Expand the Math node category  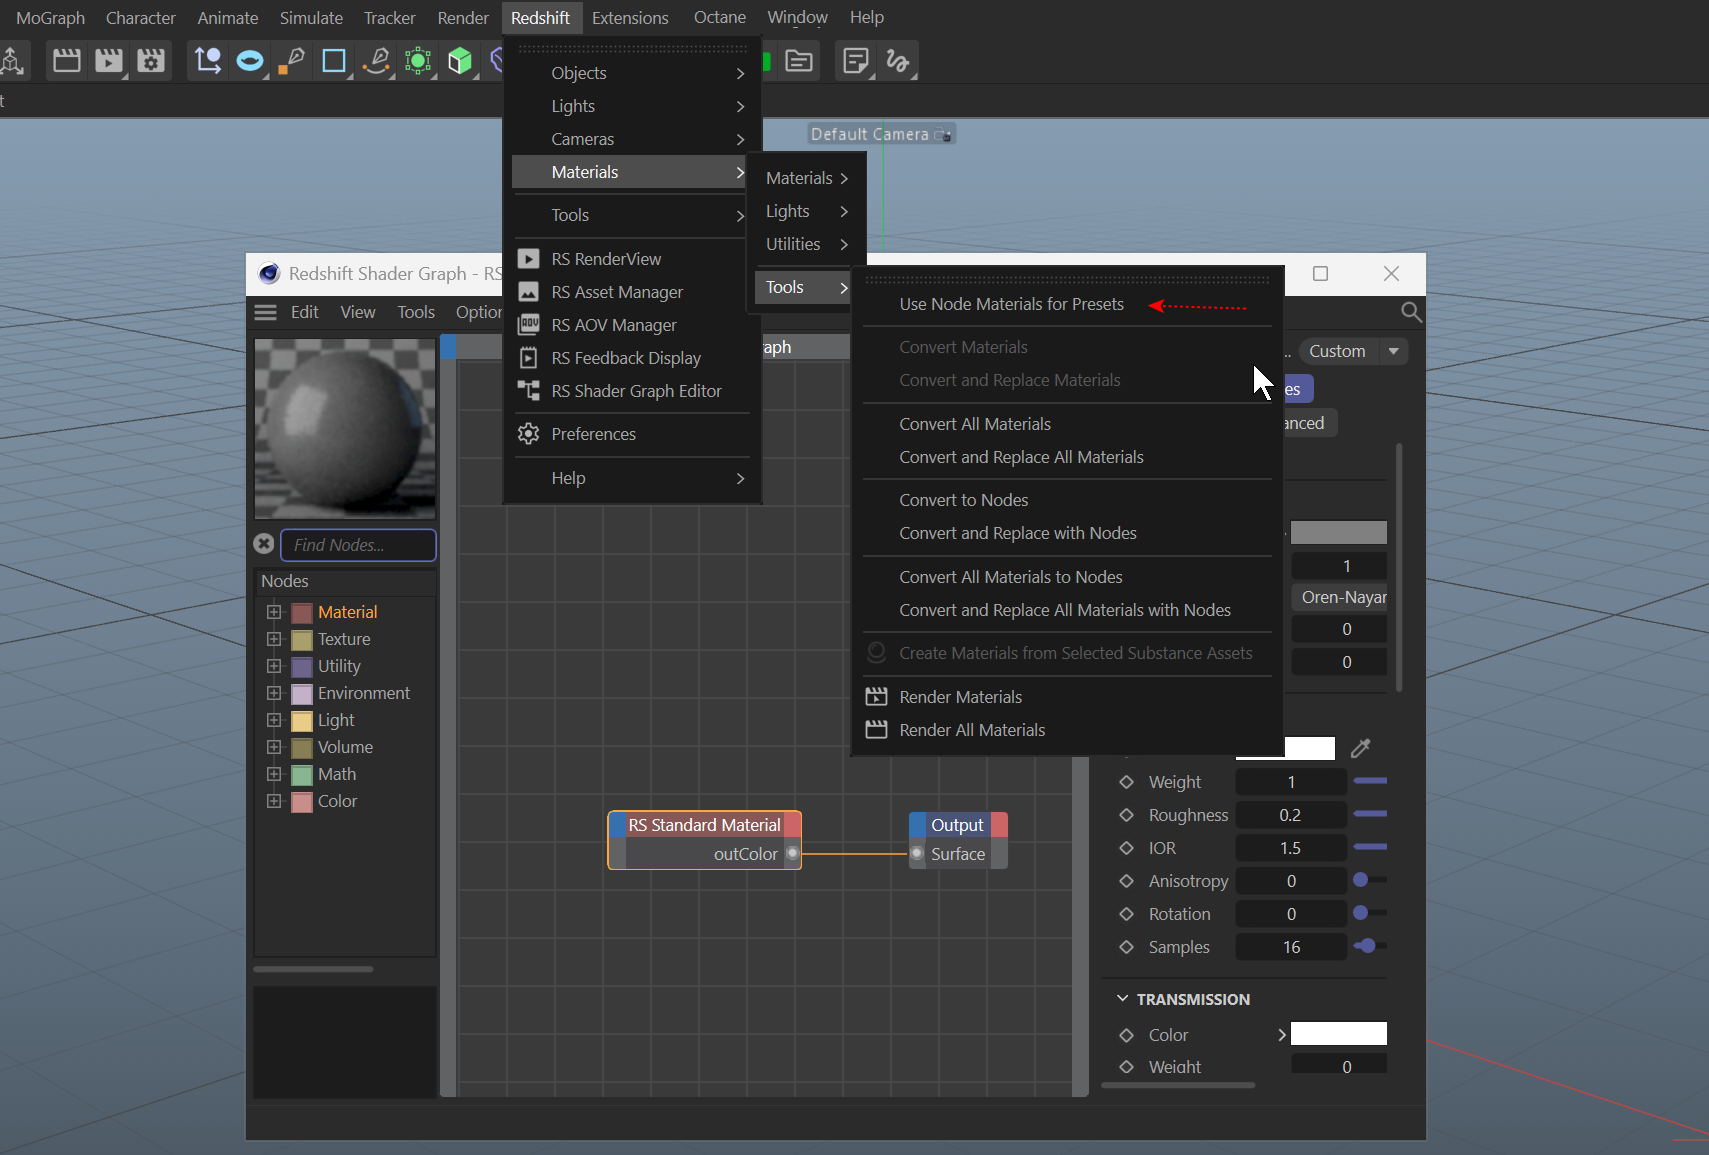(x=274, y=774)
